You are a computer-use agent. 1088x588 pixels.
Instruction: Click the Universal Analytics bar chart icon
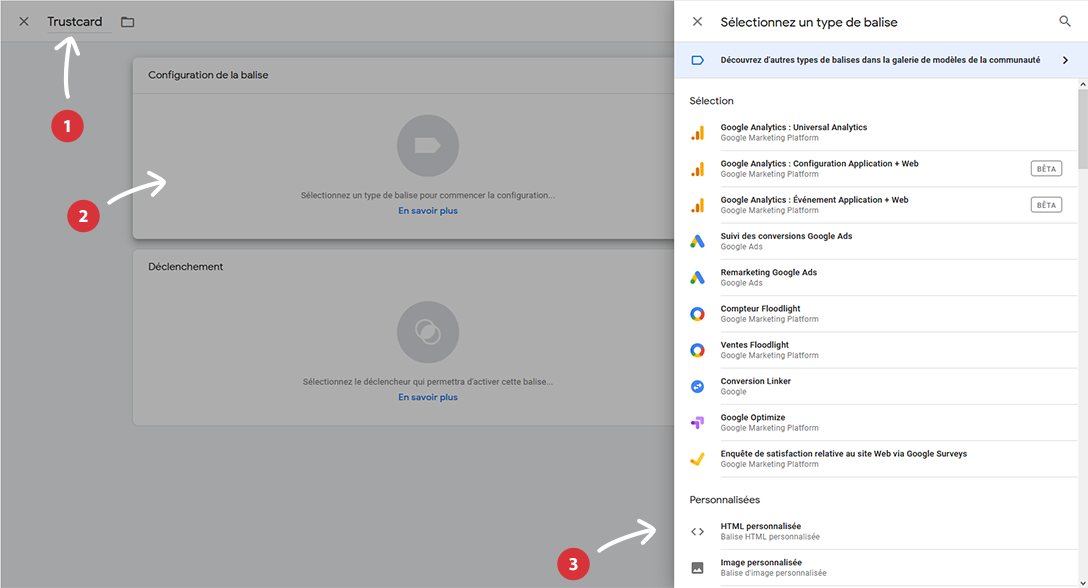697,133
